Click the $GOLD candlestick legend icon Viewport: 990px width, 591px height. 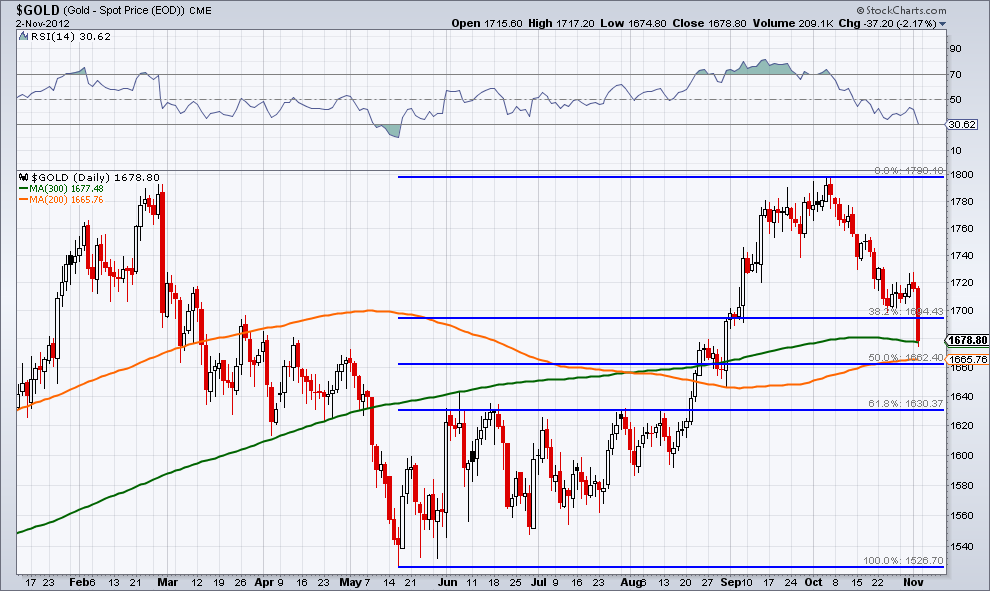22,177
